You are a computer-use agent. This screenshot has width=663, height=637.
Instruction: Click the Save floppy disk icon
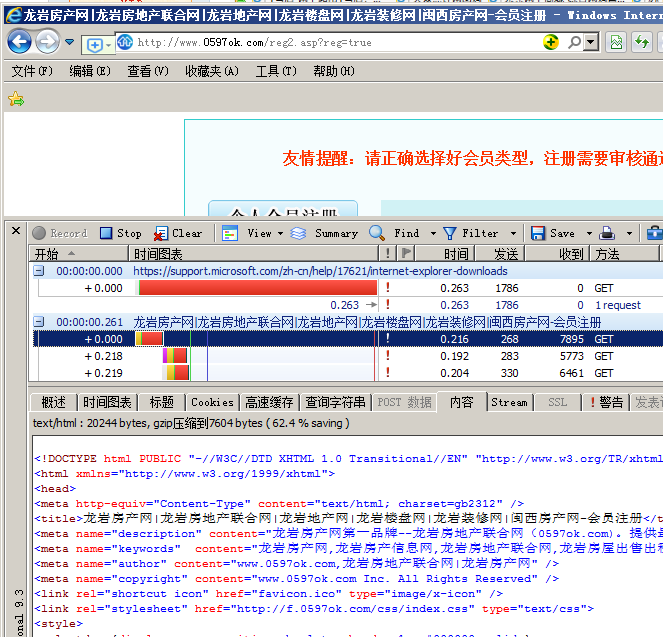pos(538,233)
